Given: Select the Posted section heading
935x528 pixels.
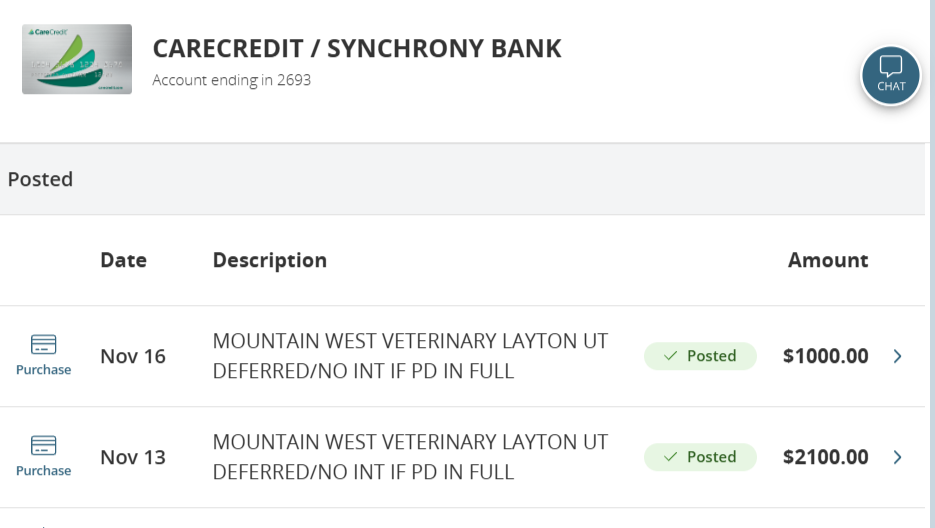Looking at the screenshot, I should (x=40, y=179).
